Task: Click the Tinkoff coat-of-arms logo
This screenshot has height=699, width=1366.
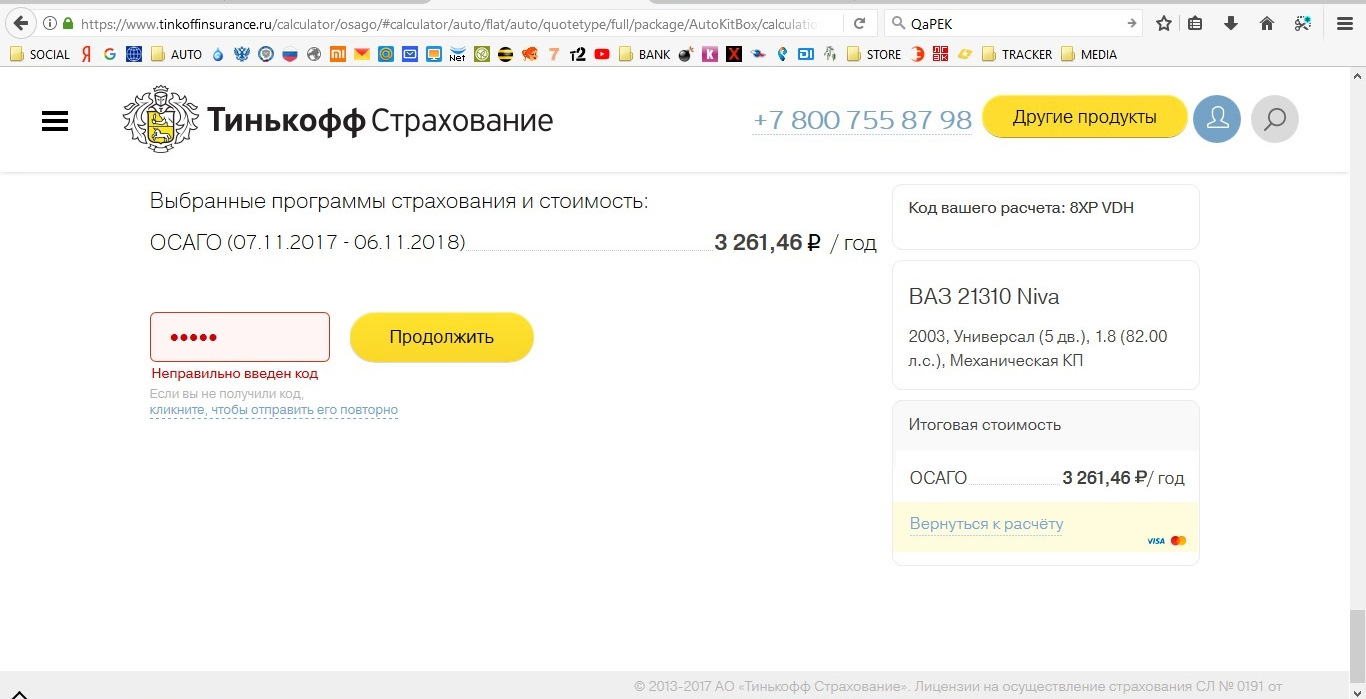Action: tap(161, 120)
